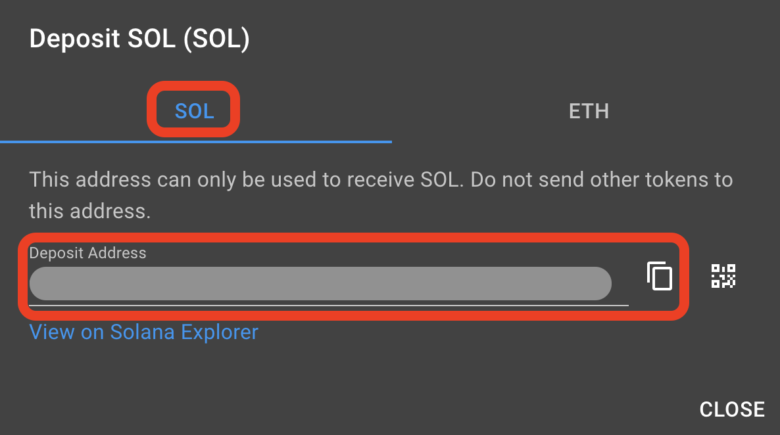Select the grayed-out deposit address text
Viewport: 780px width, 435px height.
click(x=320, y=283)
